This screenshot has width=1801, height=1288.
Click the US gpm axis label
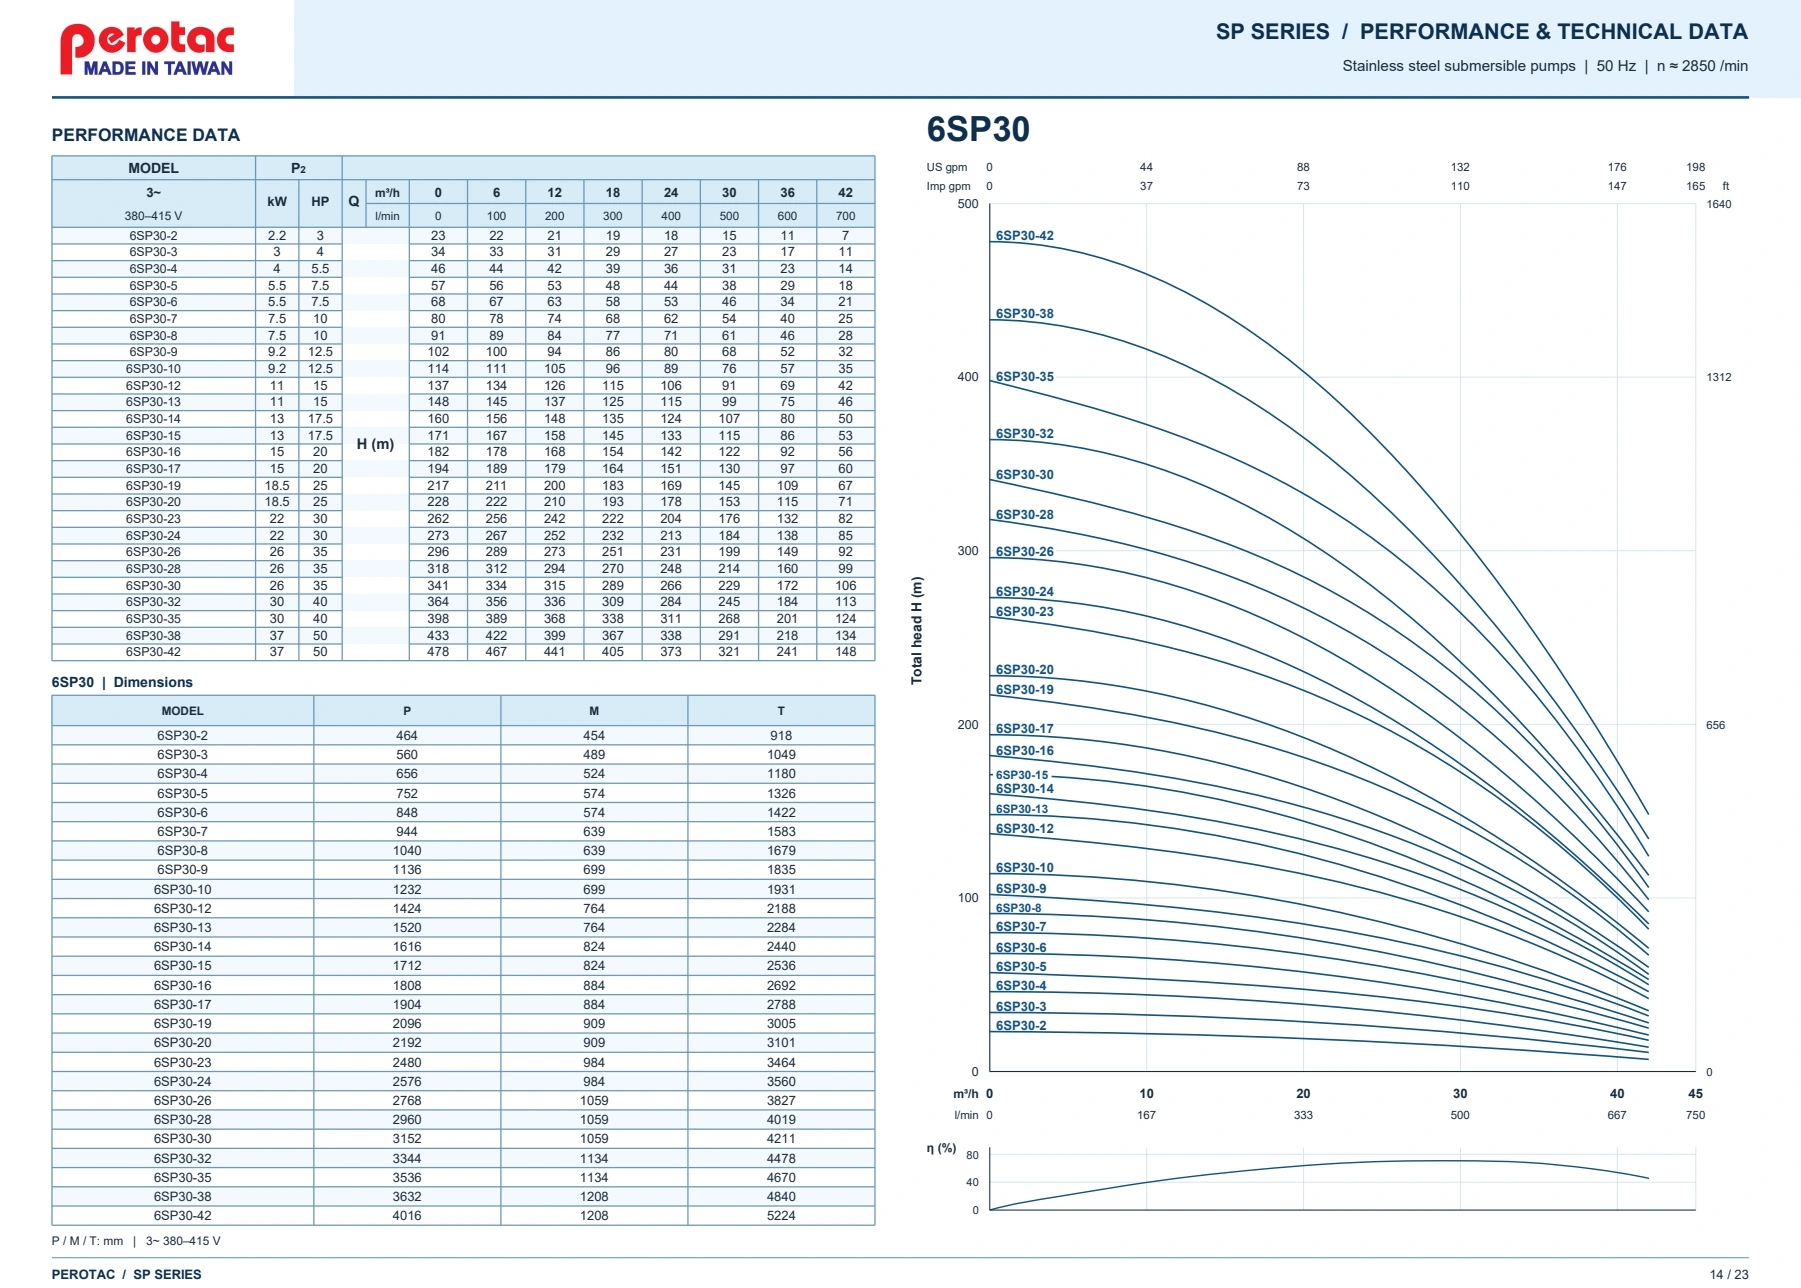pos(946,167)
